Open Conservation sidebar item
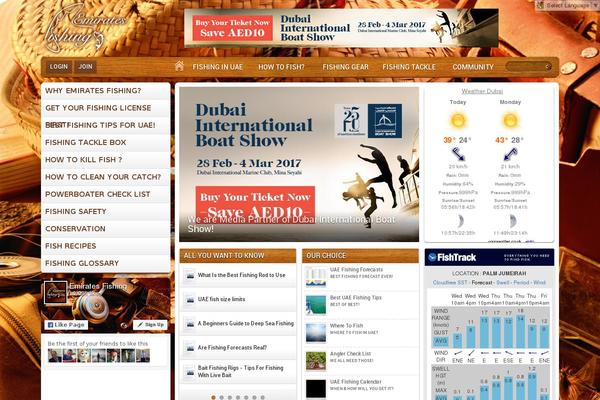The image size is (600, 400). point(106,229)
